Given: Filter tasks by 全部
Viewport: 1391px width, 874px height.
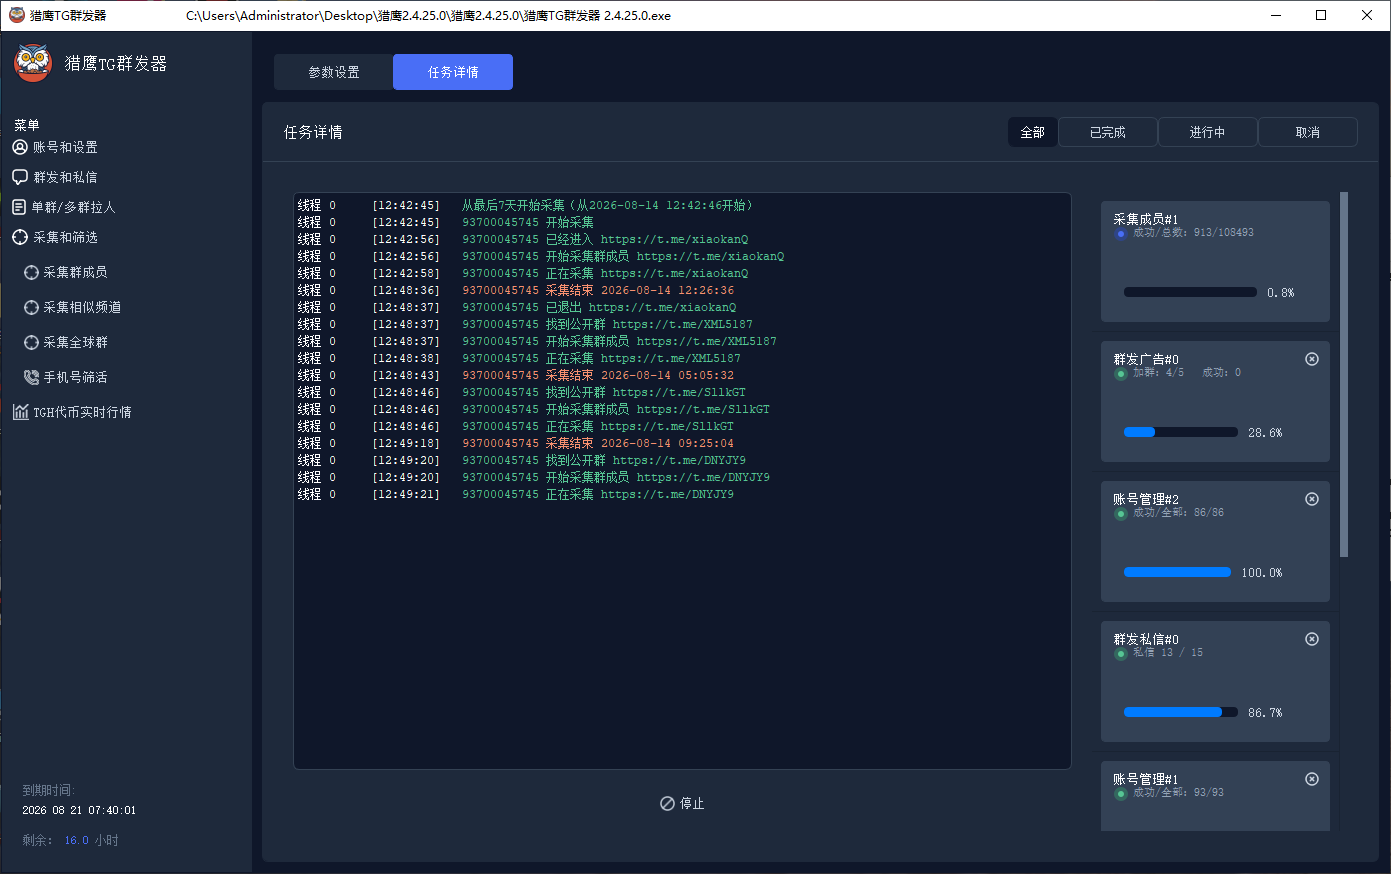Looking at the screenshot, I should click(1033, 132).
